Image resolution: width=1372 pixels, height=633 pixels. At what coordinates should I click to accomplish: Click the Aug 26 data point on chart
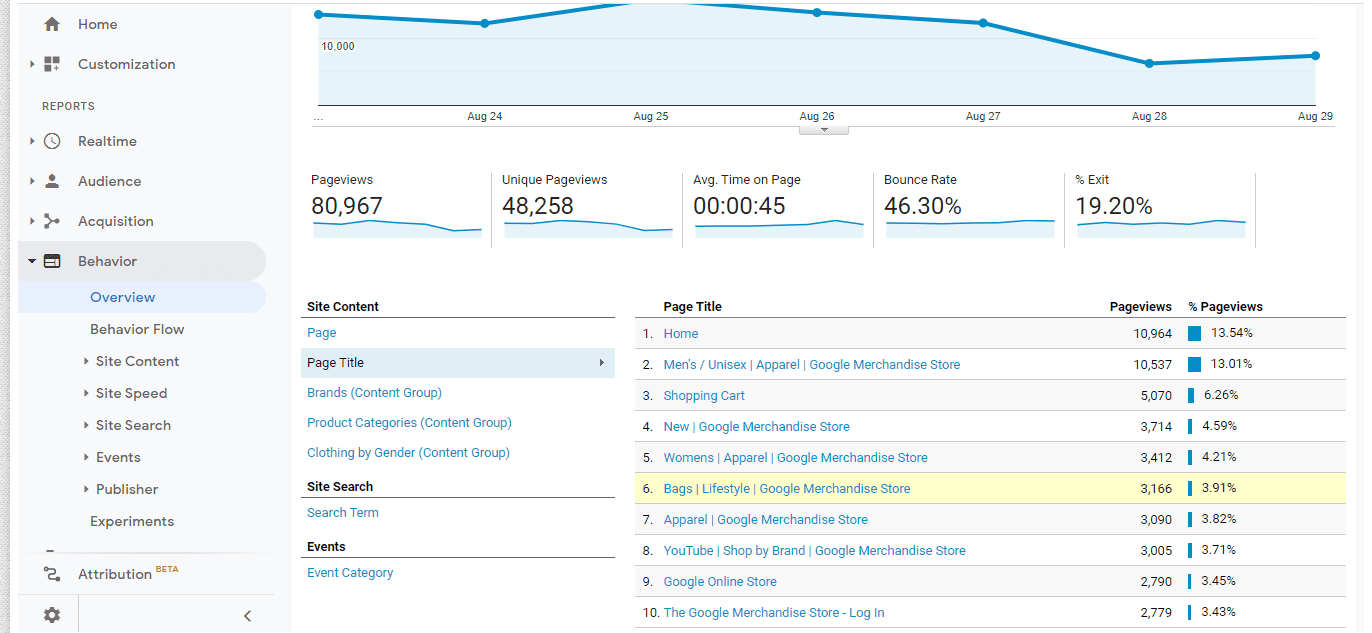[x=817, y=13]
